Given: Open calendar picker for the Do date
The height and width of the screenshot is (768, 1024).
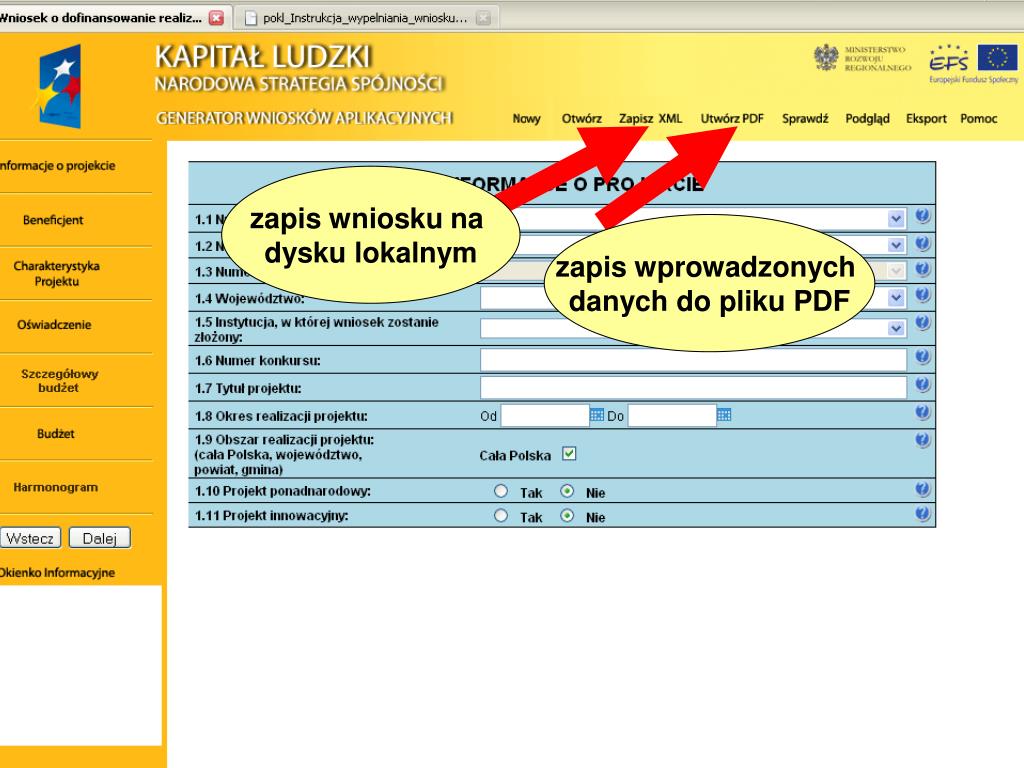Looking at the screenshot, I should pyautogui.click(x=724, y=415).
